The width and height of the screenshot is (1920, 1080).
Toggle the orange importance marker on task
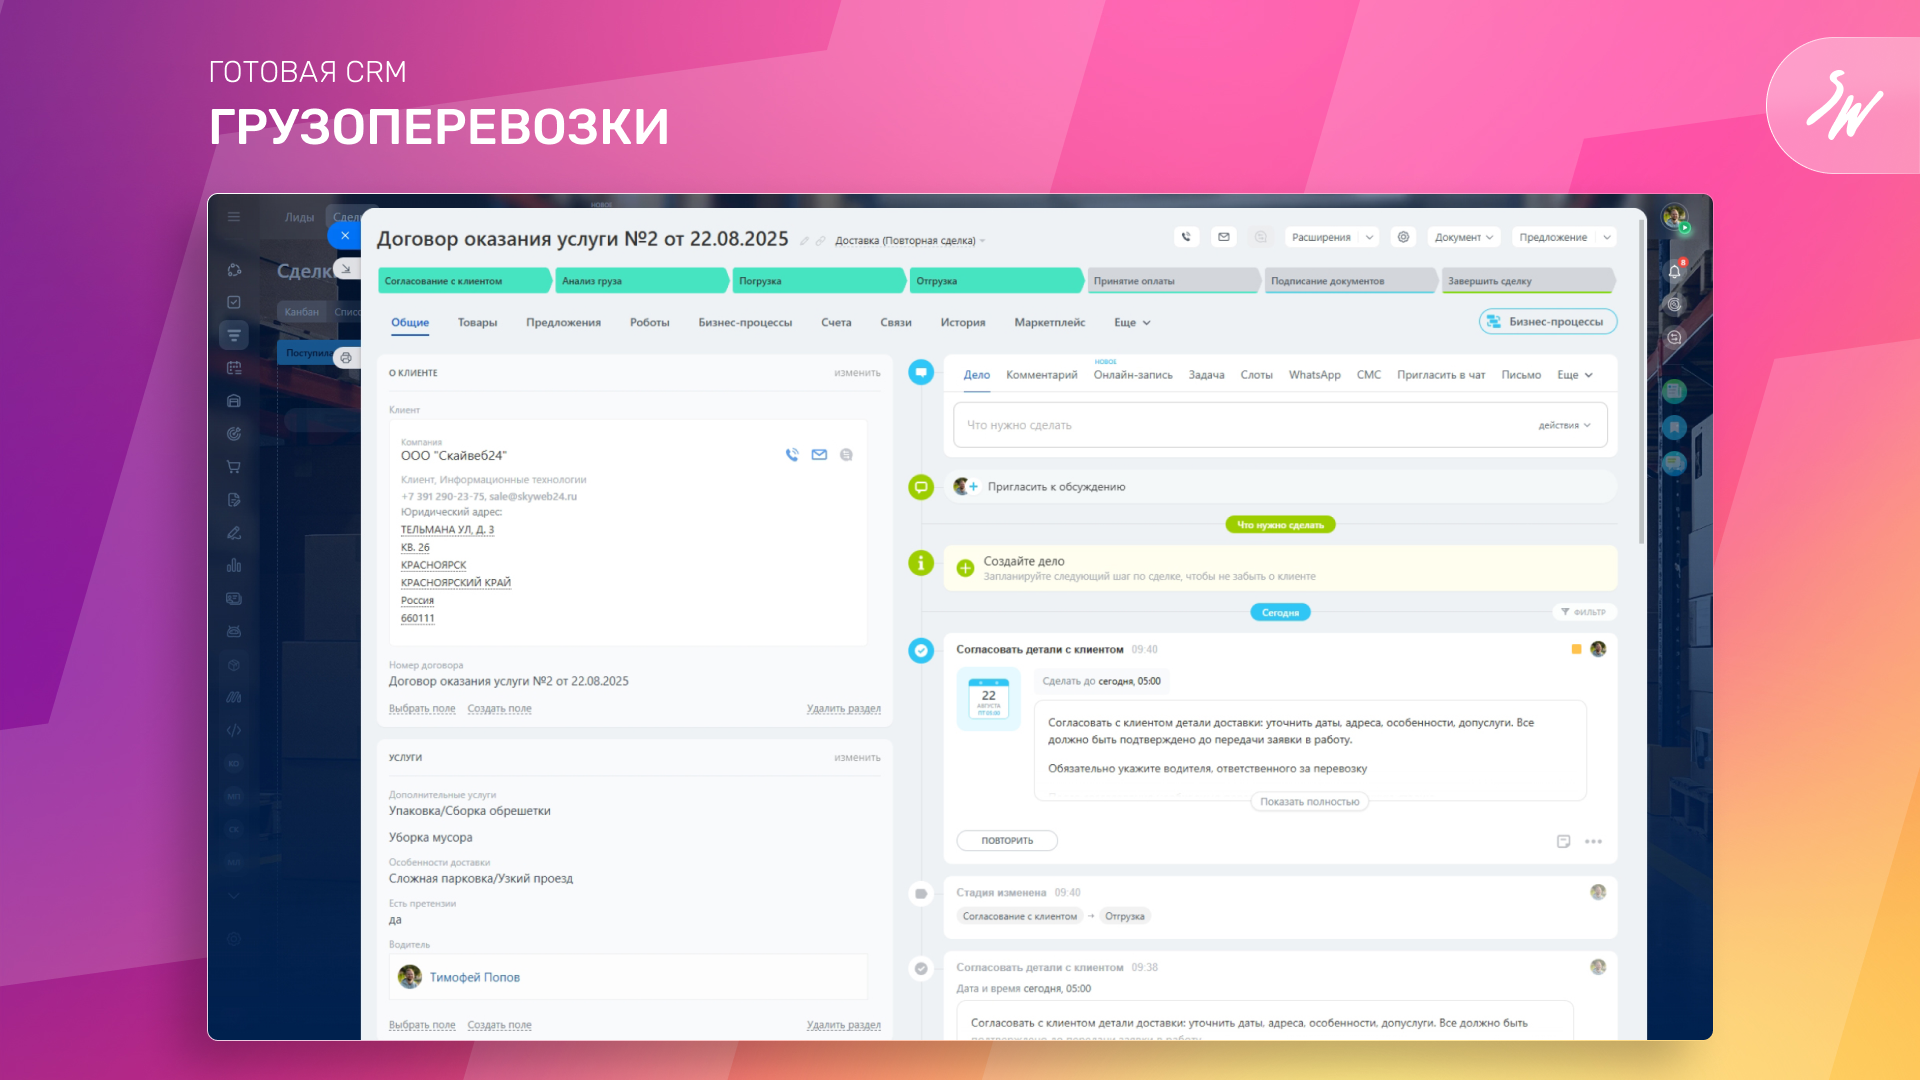click(1576, 650)
